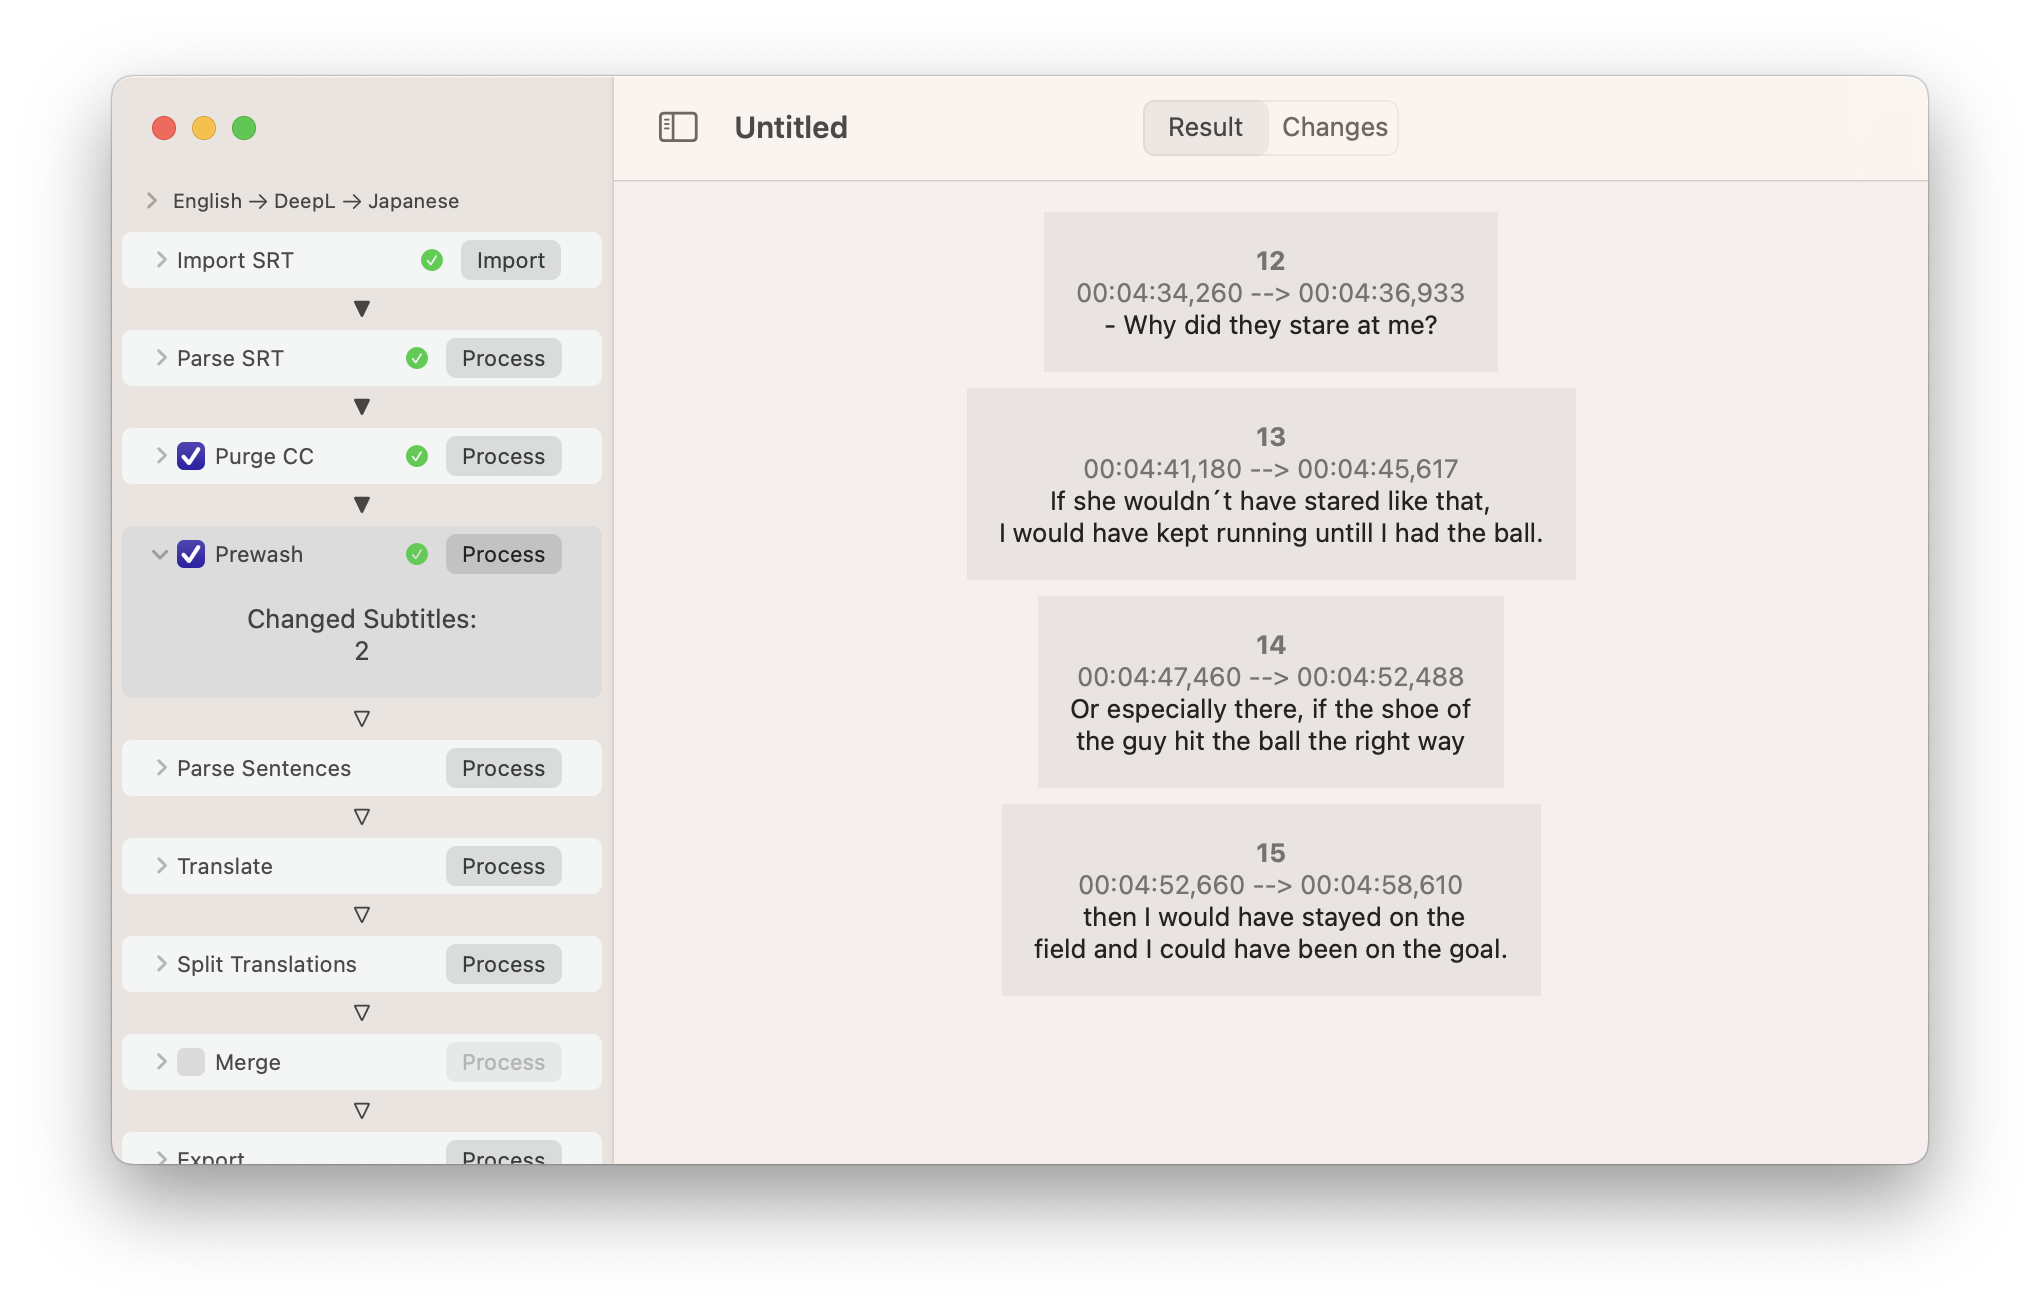Image resolution: width=2040 pixels, height=1312 pixels.
Task: Disable the Purge CC checkbox
Action: (191, 456)
